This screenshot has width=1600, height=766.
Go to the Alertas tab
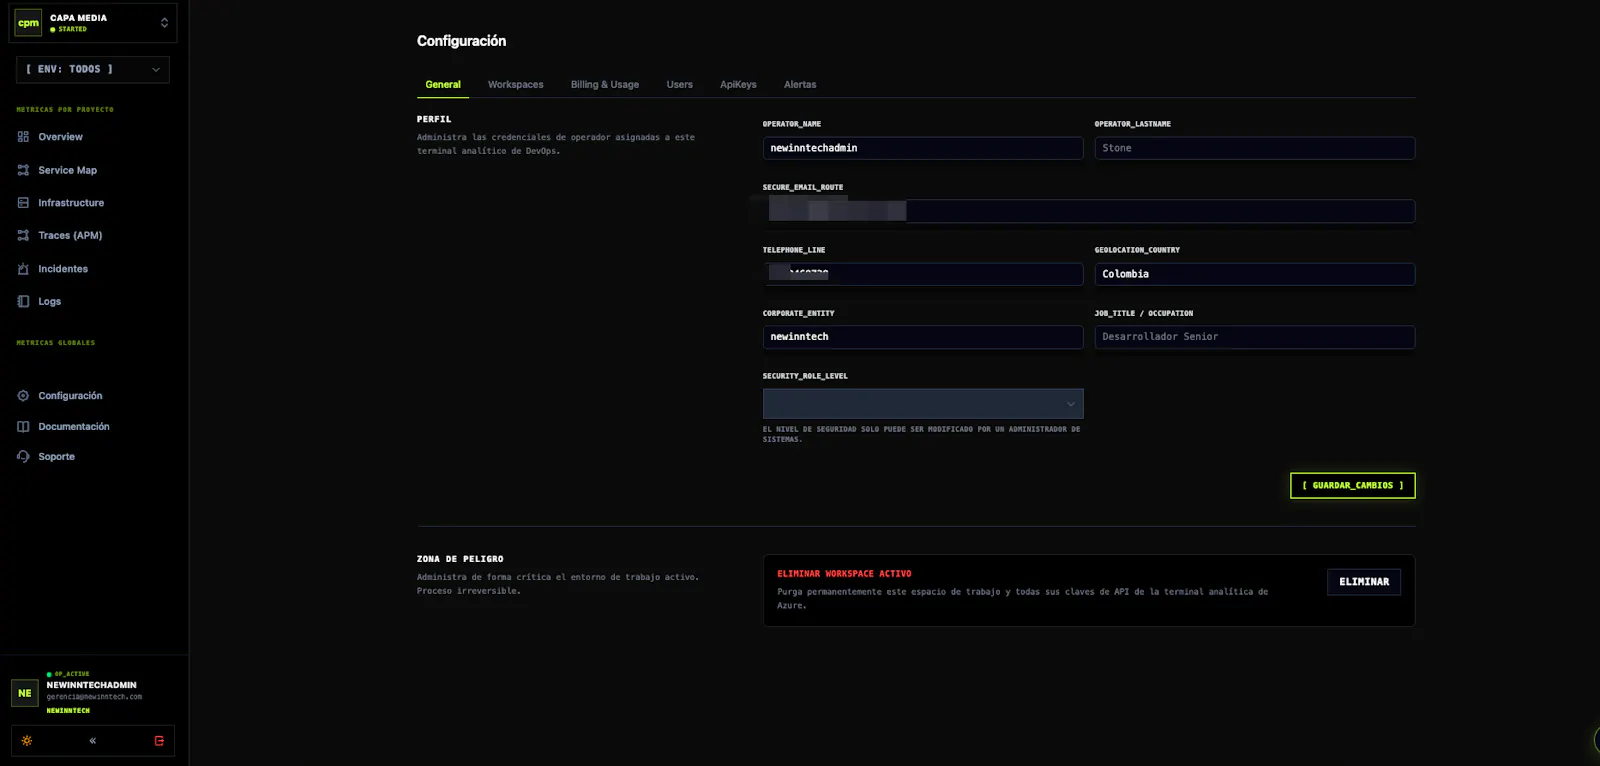pos(800,85)
